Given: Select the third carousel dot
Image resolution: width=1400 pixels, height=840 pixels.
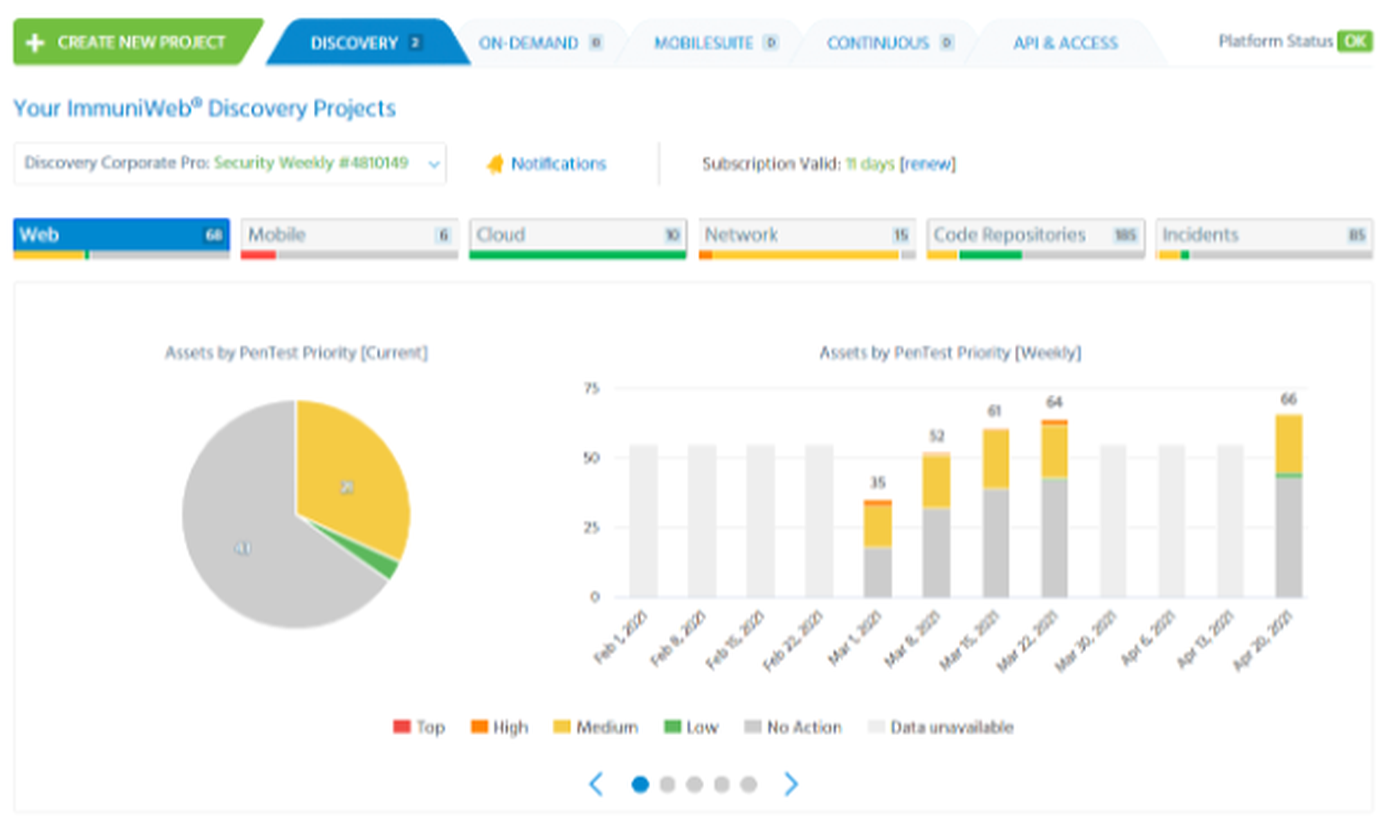Looking at the screenshot, I should 694,784.
